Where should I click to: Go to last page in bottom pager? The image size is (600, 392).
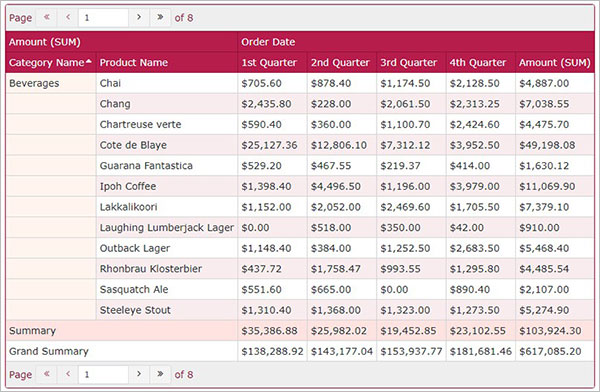coord(160,374)
